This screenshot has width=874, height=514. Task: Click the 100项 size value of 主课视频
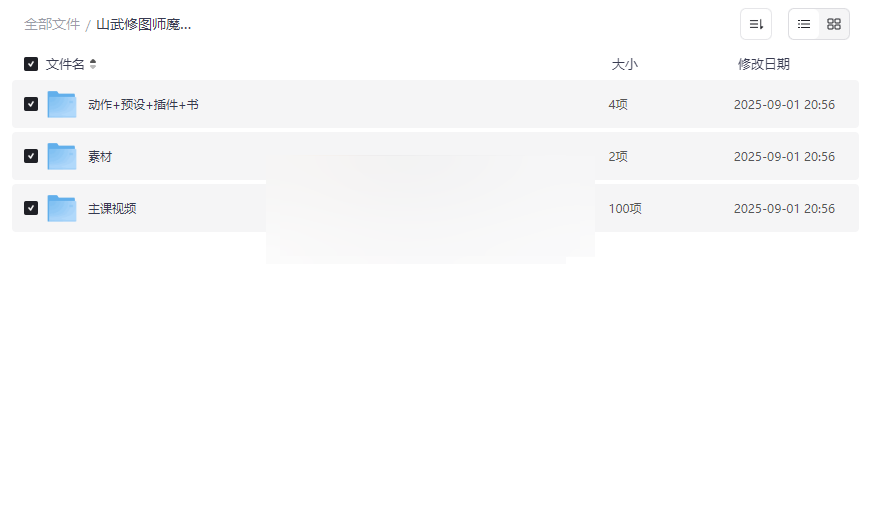(x=625, y=208)
